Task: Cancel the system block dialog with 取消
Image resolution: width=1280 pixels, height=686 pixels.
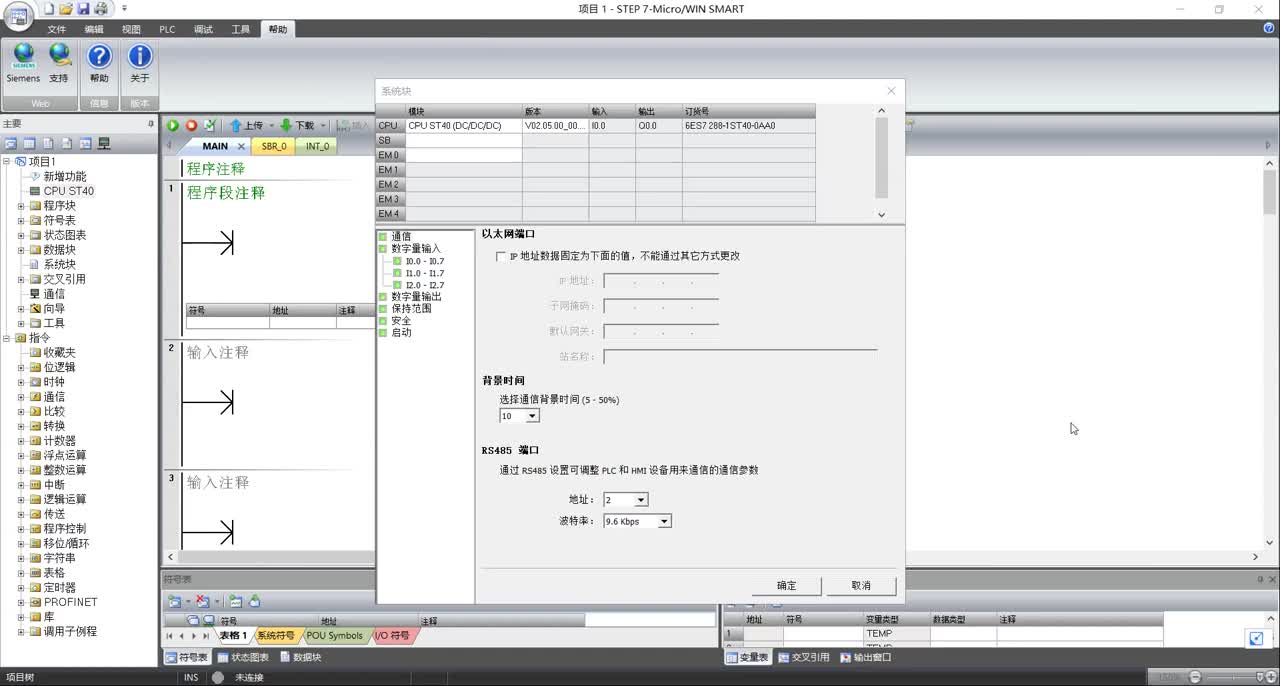Action: pos(861,586)
